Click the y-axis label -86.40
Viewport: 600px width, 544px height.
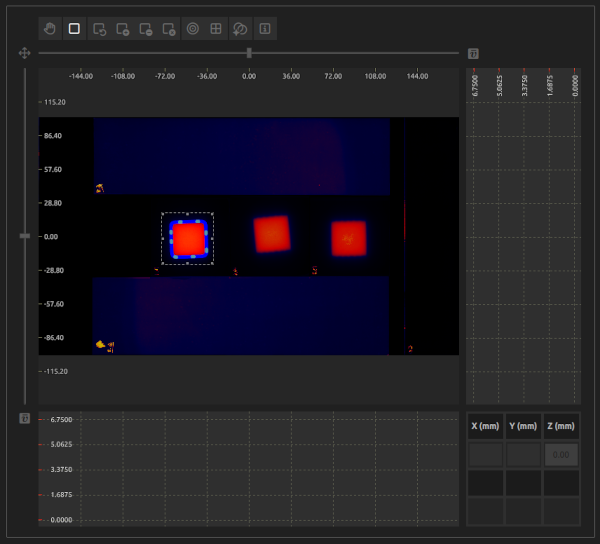pyautogui.click(x=54, y=338)
